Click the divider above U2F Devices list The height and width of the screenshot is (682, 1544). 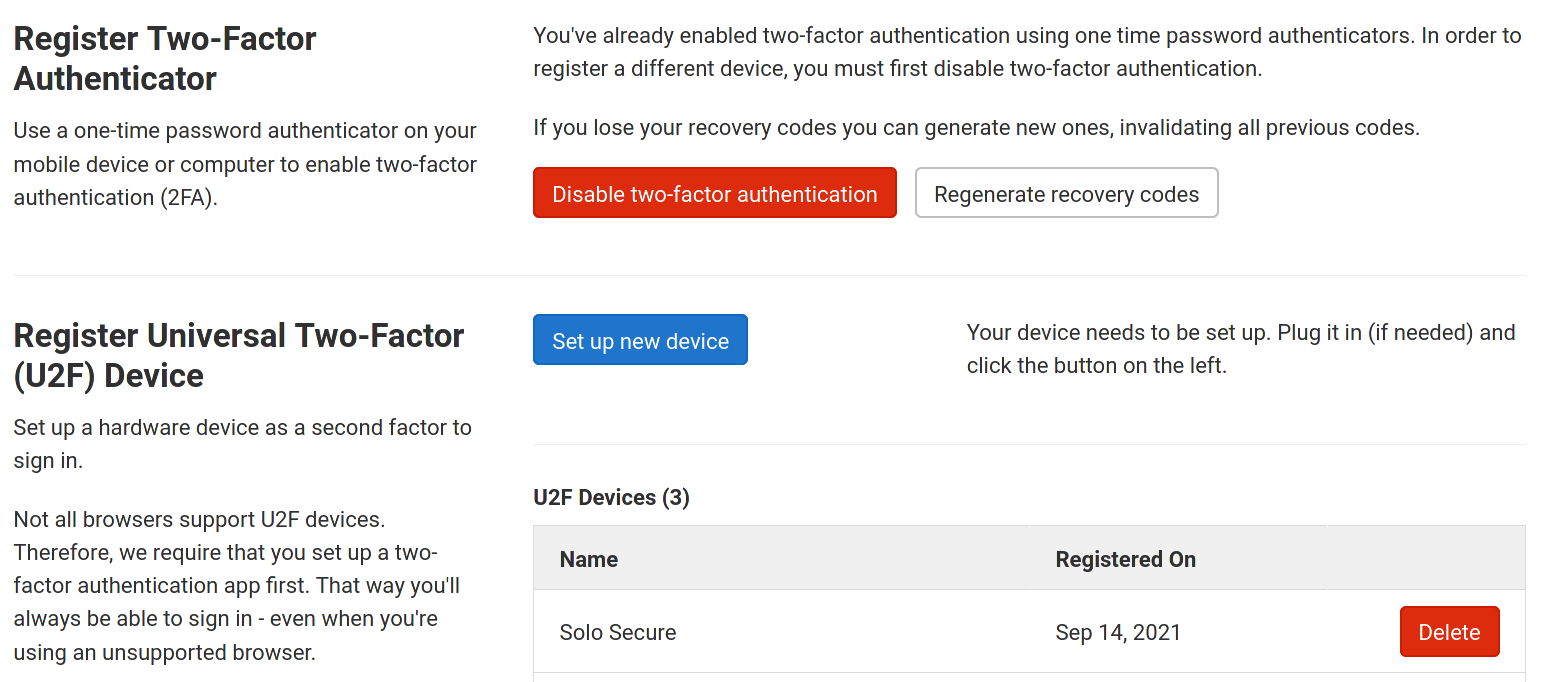pyautogui.click(x=1030, y=443)
